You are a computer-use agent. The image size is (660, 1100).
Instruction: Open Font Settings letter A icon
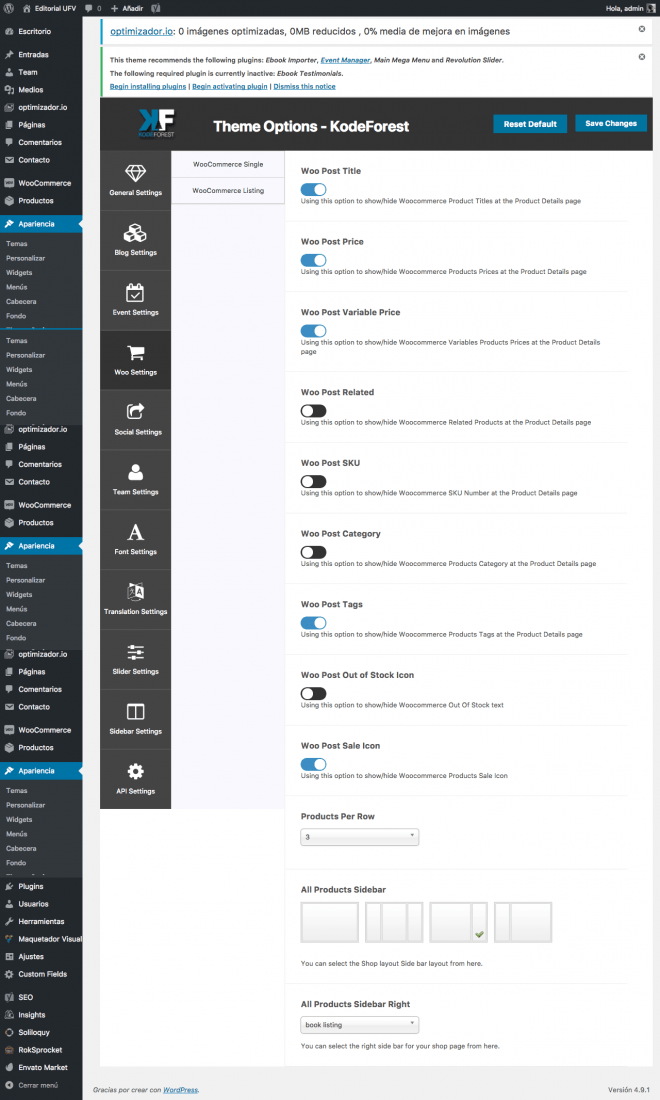[135, 532]
